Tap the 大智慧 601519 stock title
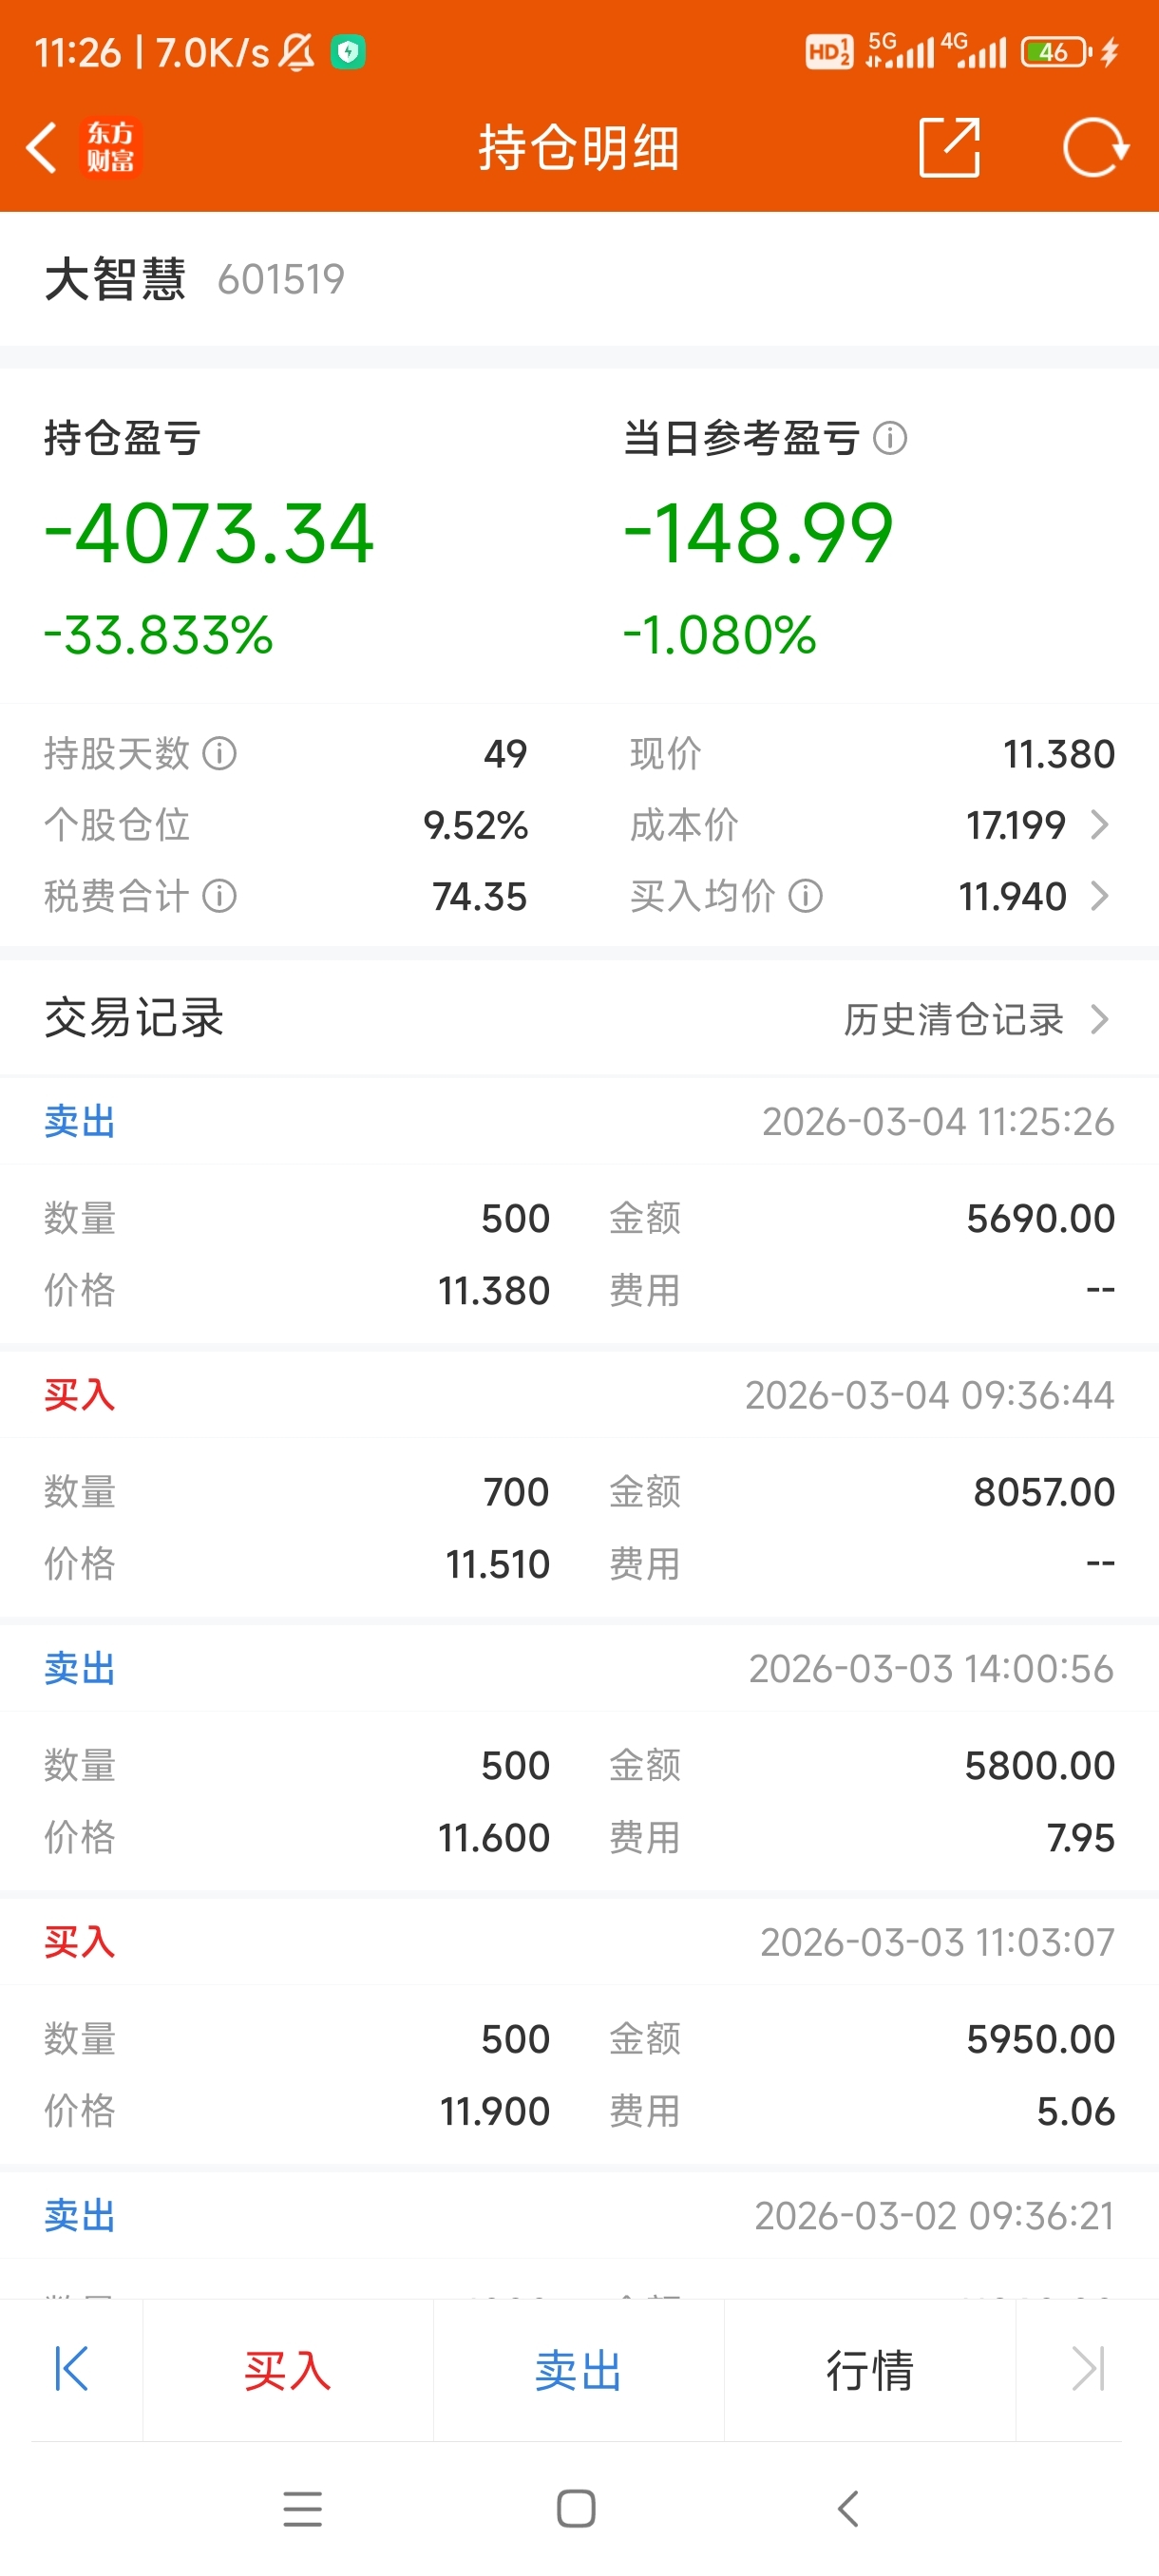 pos(195,279)
